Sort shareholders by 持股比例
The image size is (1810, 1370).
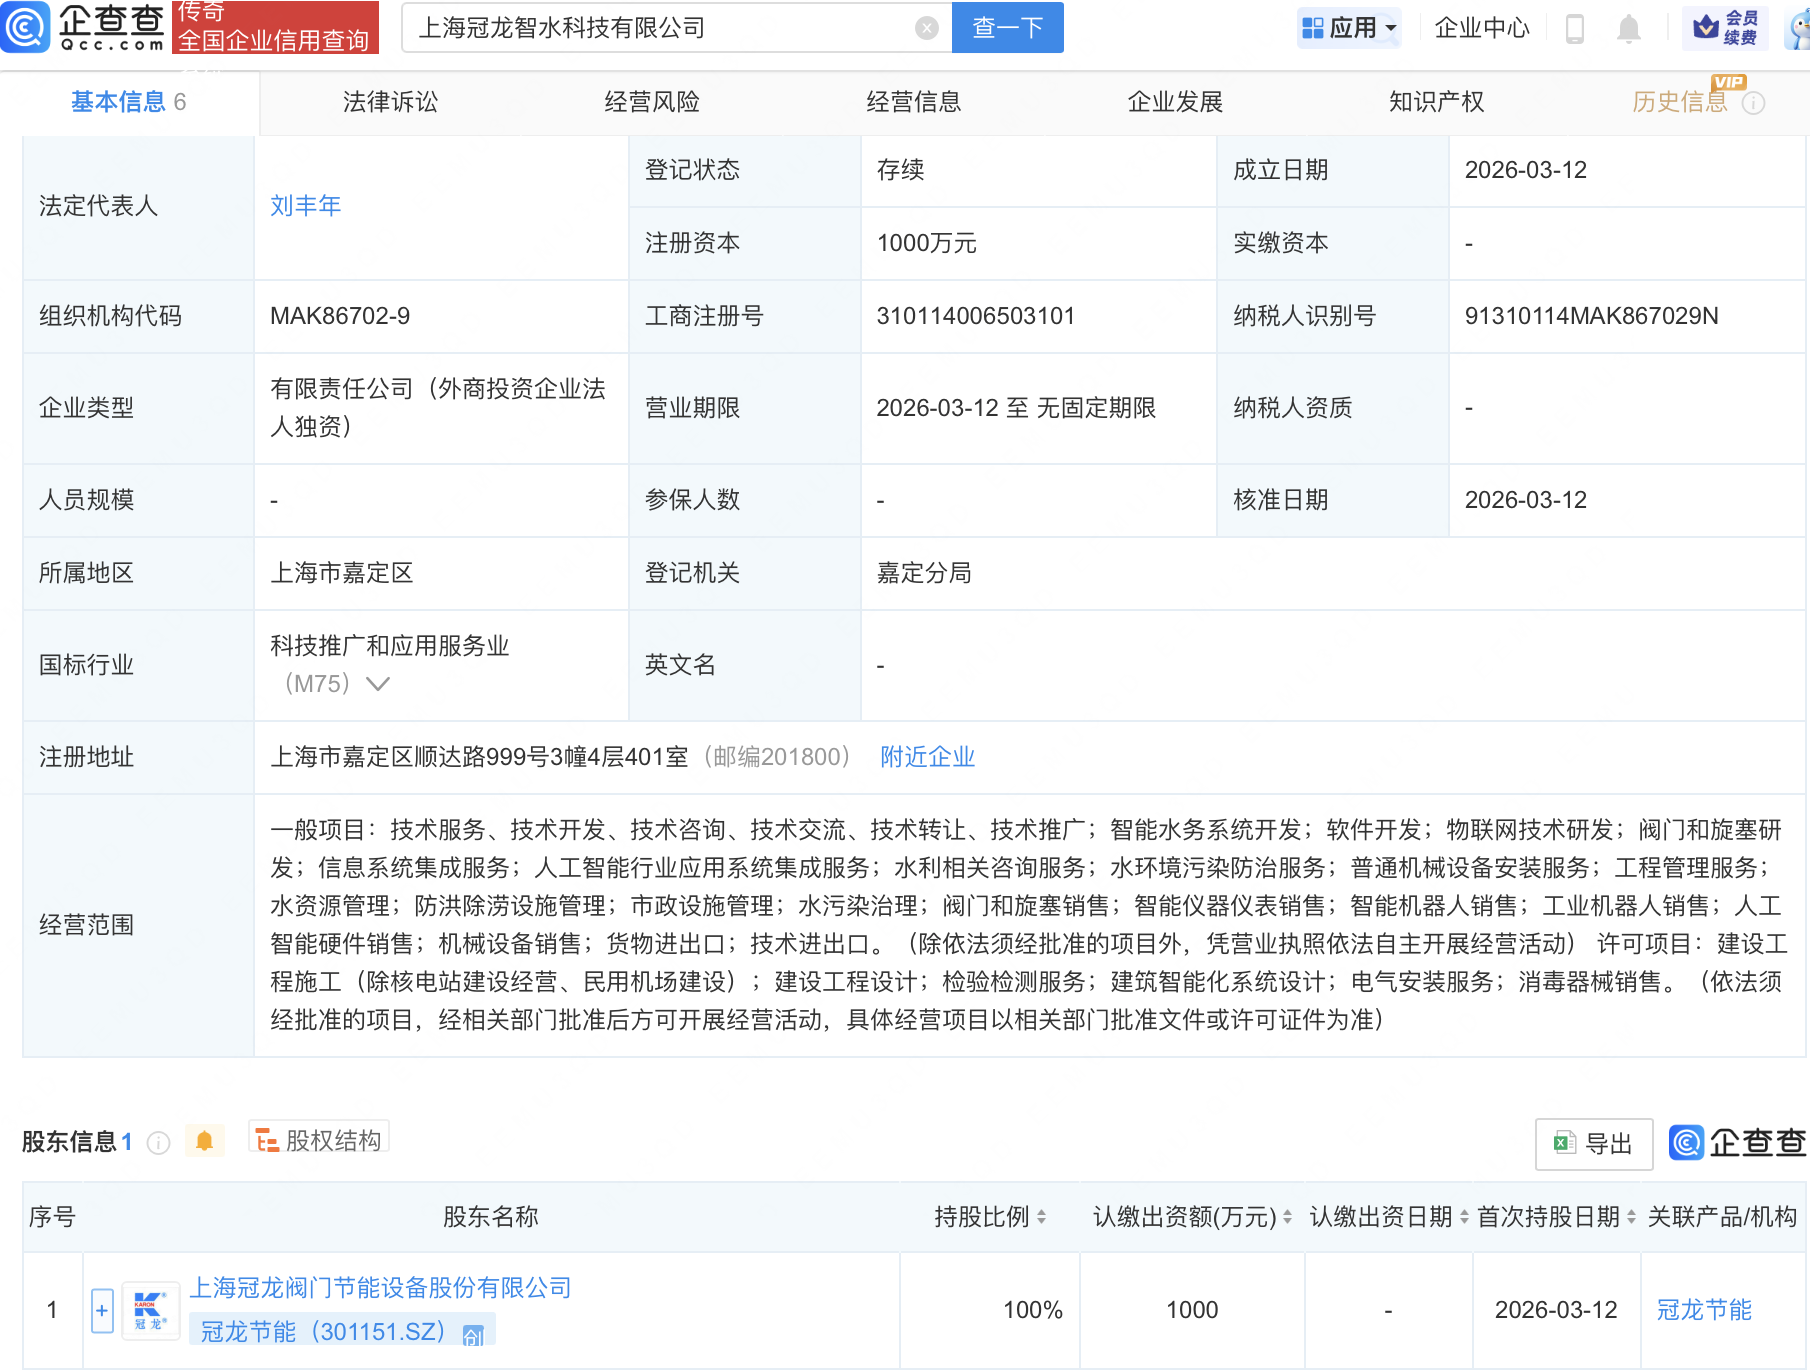tap(1041, 1217)
